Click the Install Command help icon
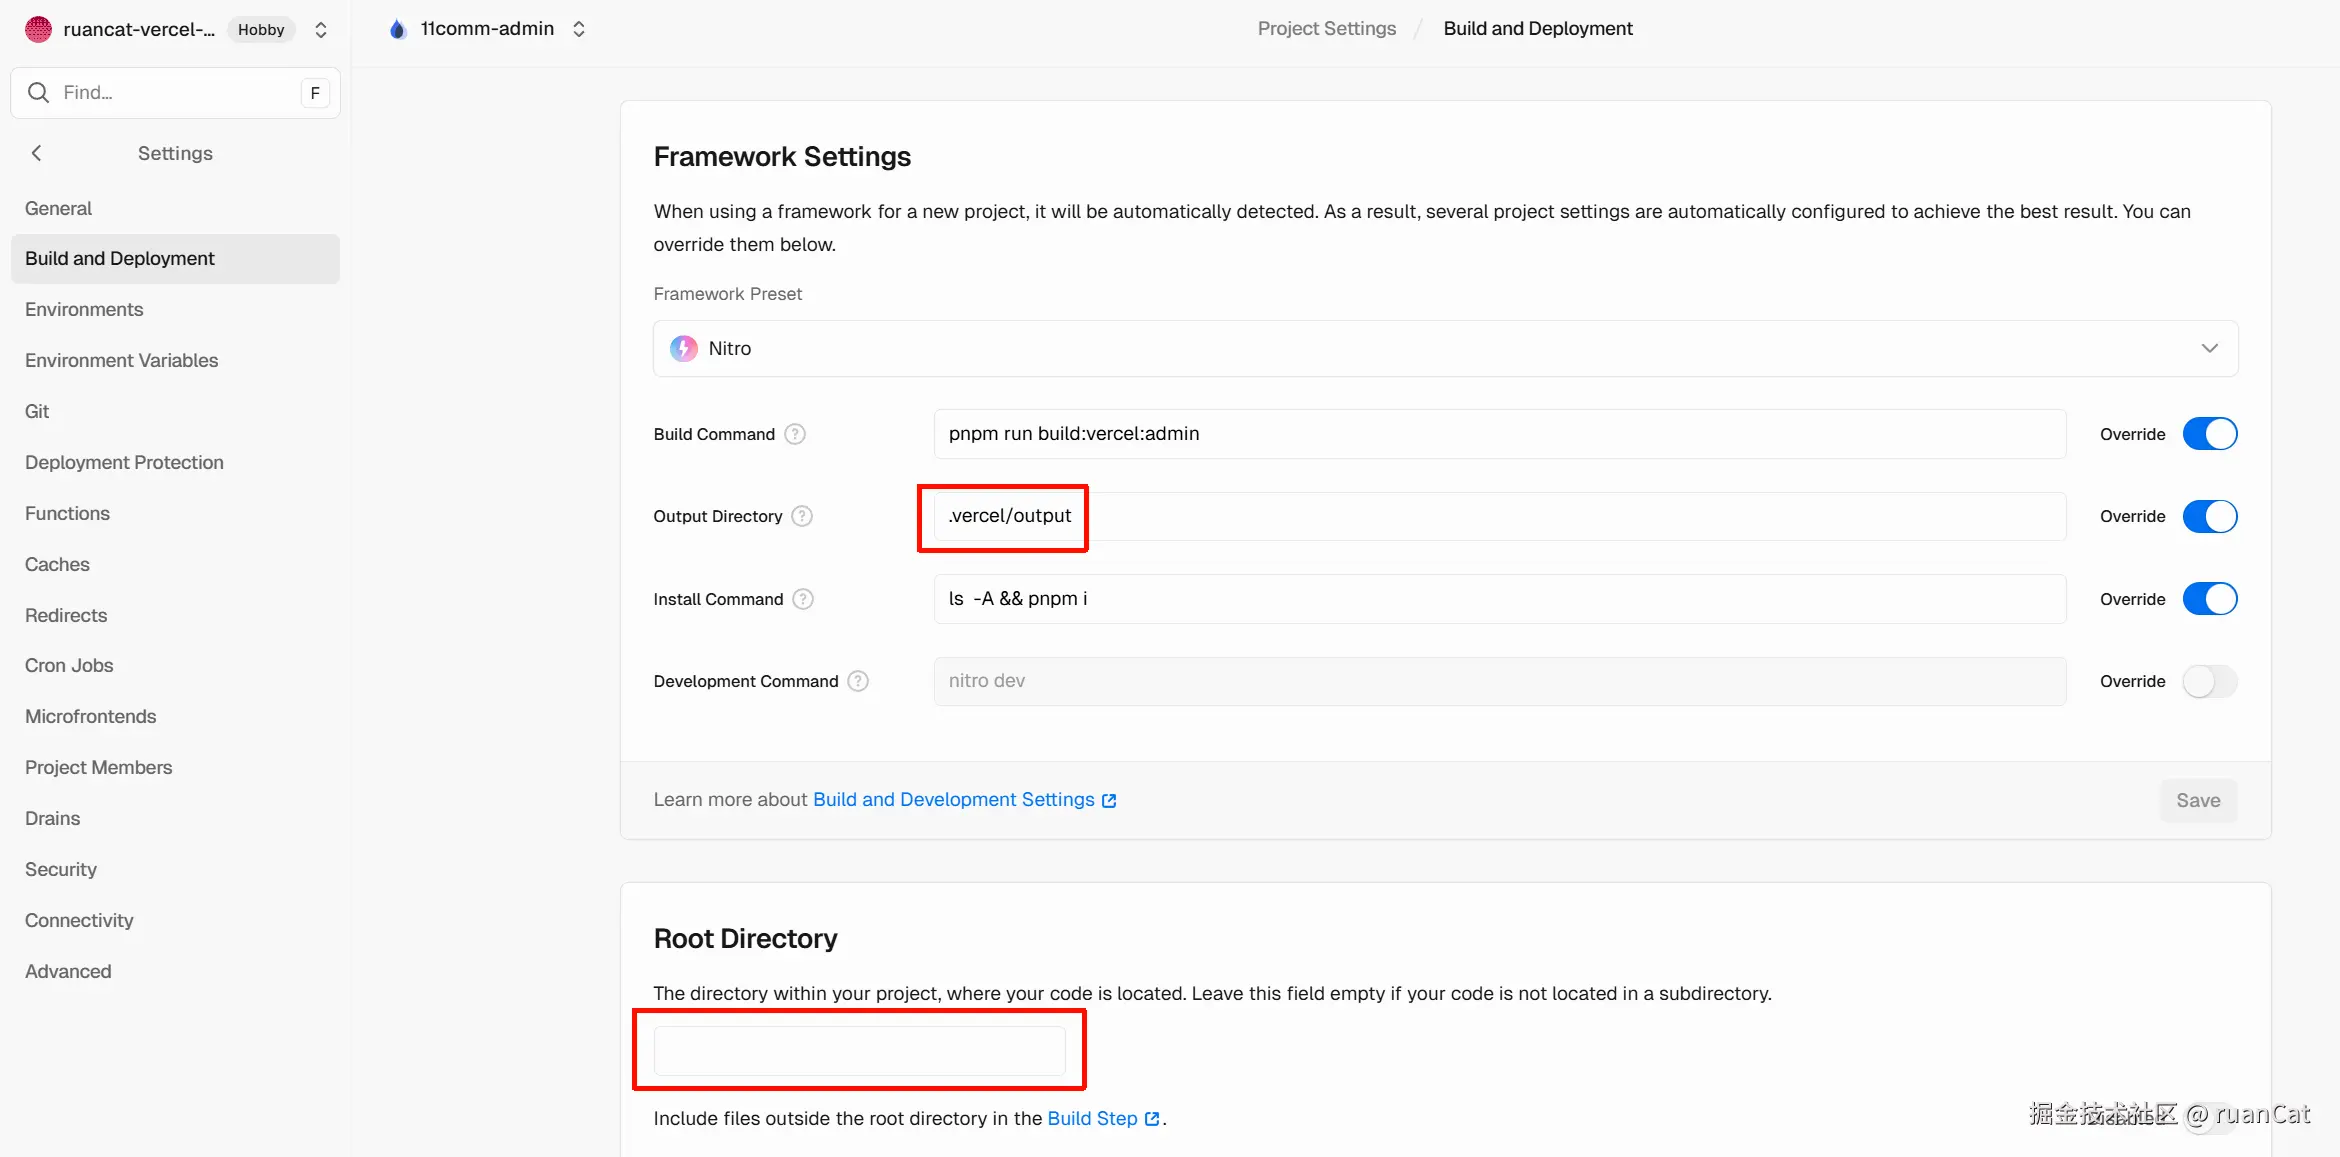The height and width of the screenshot is (1157, 2340). [803, 599]
